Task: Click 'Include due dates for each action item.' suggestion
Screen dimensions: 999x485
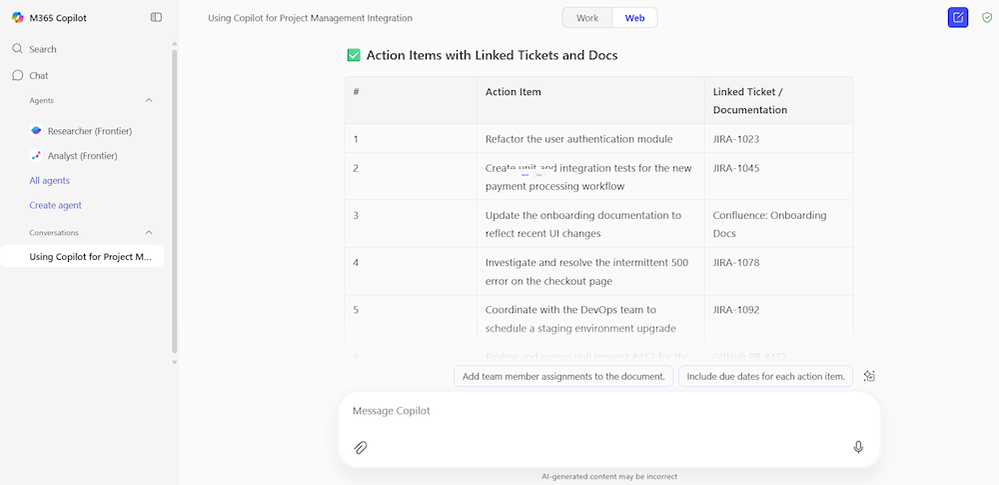Action: click(765, 376)
